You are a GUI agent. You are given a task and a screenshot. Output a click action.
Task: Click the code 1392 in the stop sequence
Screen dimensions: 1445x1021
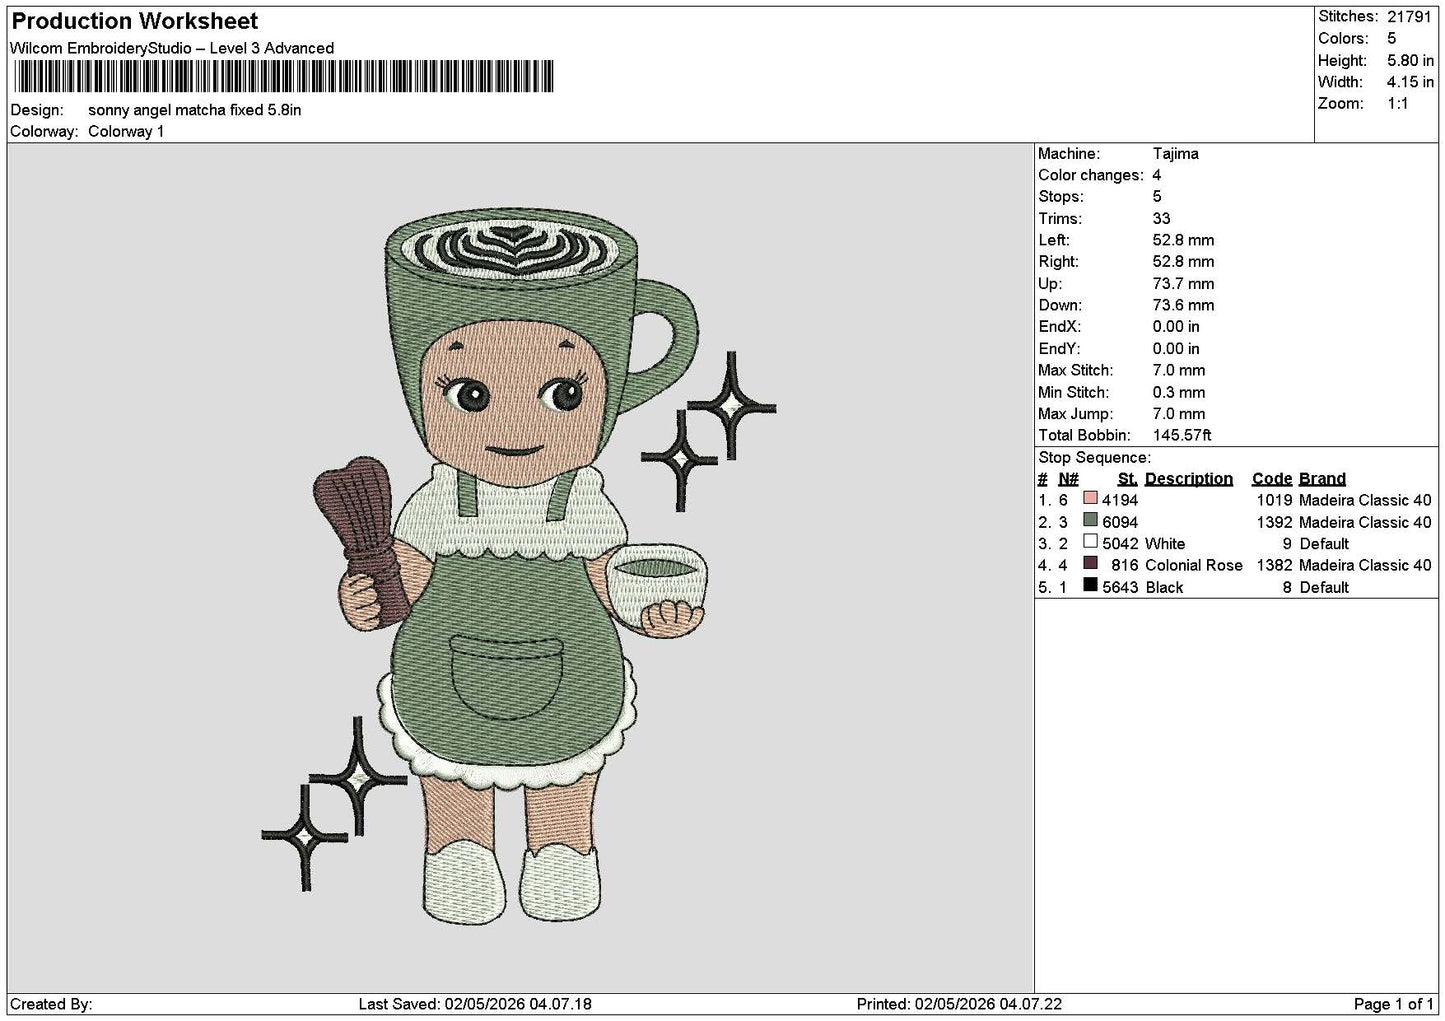tap(1275, 522)
